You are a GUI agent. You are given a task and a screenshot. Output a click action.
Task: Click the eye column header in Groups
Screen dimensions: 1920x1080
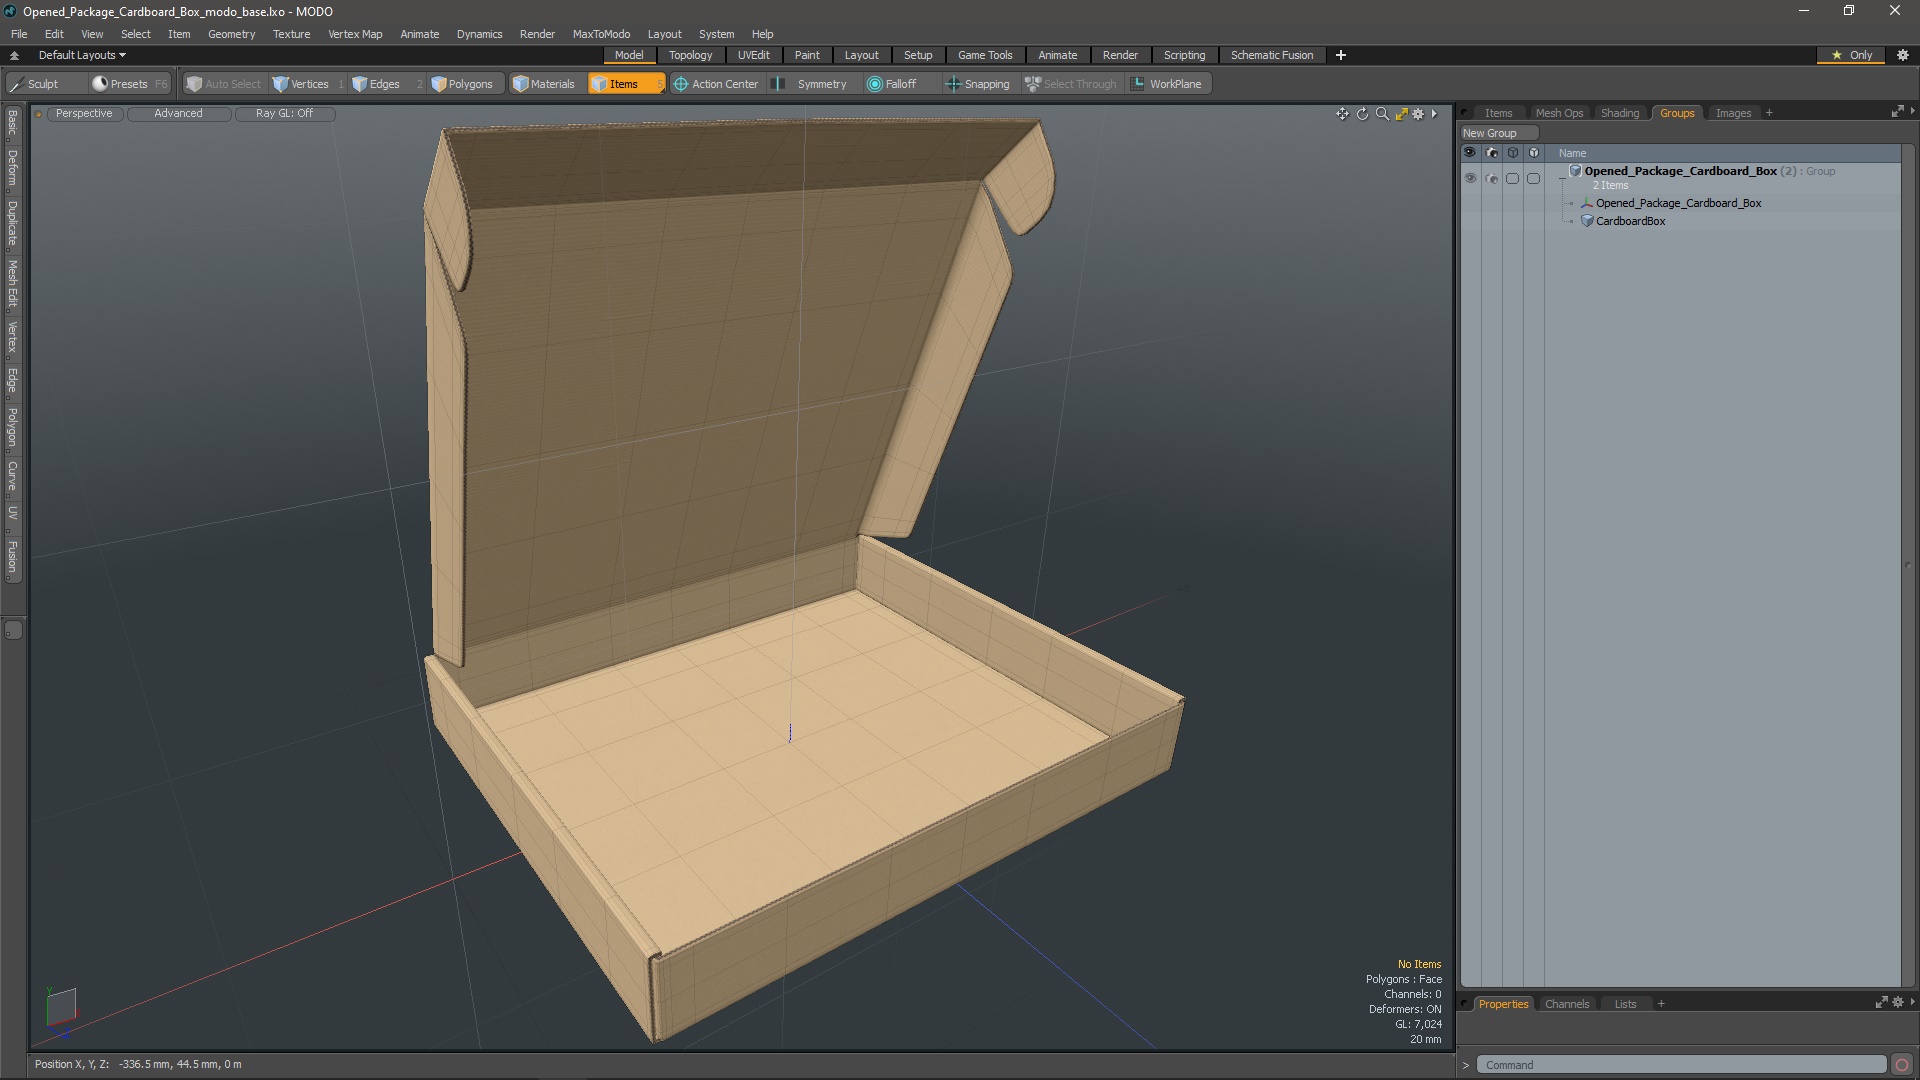pyautogui.click(x=1470, y=153)
